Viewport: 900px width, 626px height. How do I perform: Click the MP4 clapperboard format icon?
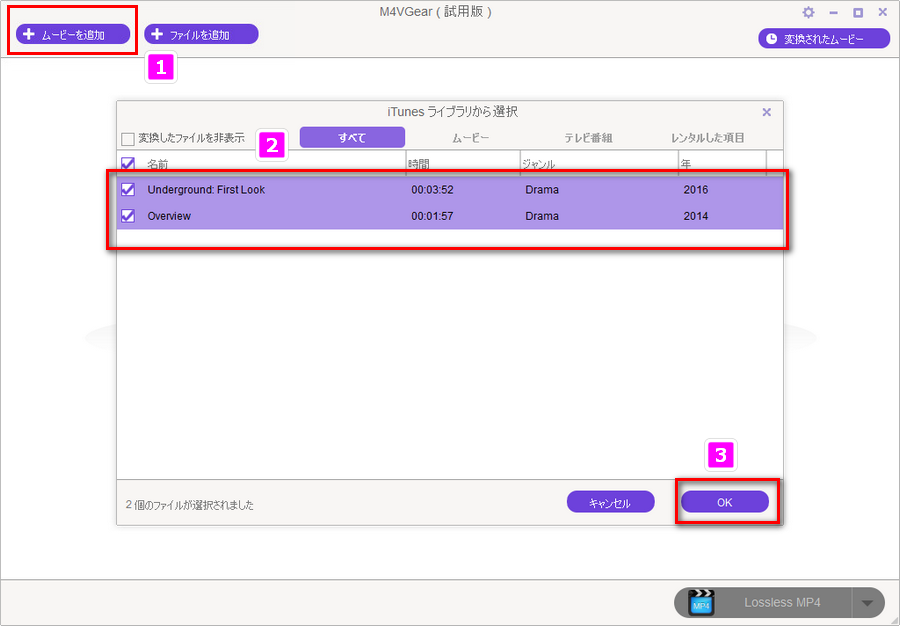(701, 602)
